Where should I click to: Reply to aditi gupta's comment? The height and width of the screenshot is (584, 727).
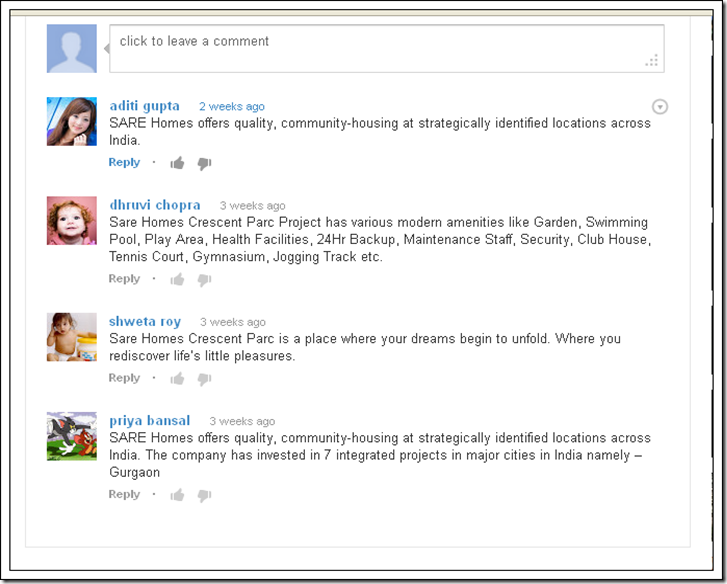124,163
